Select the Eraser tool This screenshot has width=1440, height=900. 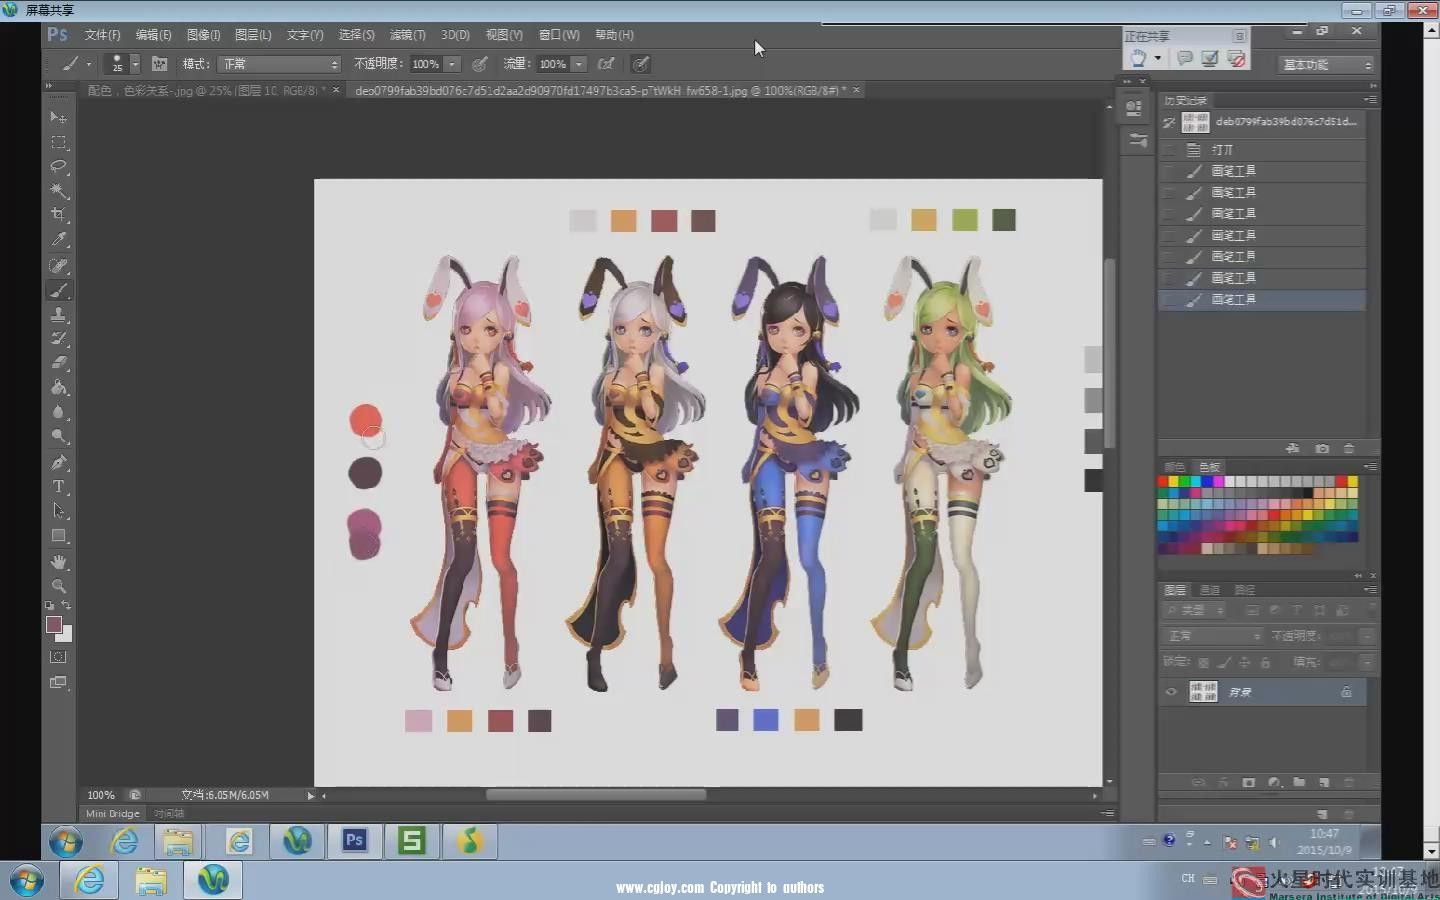pos(58,362)
